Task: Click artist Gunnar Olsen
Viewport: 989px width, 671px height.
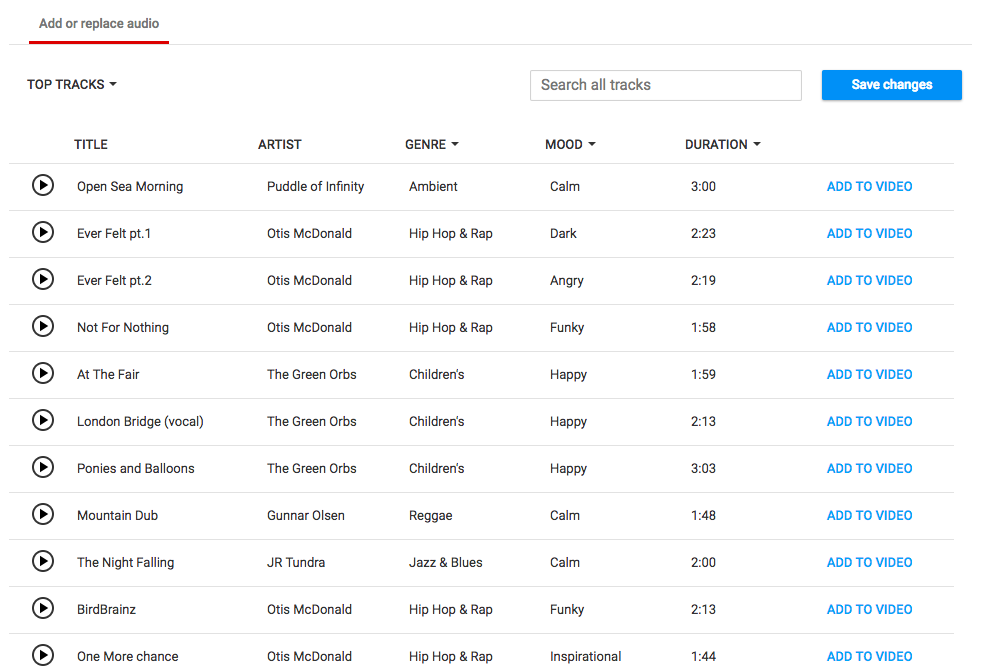Action: (x=306, y=516)
